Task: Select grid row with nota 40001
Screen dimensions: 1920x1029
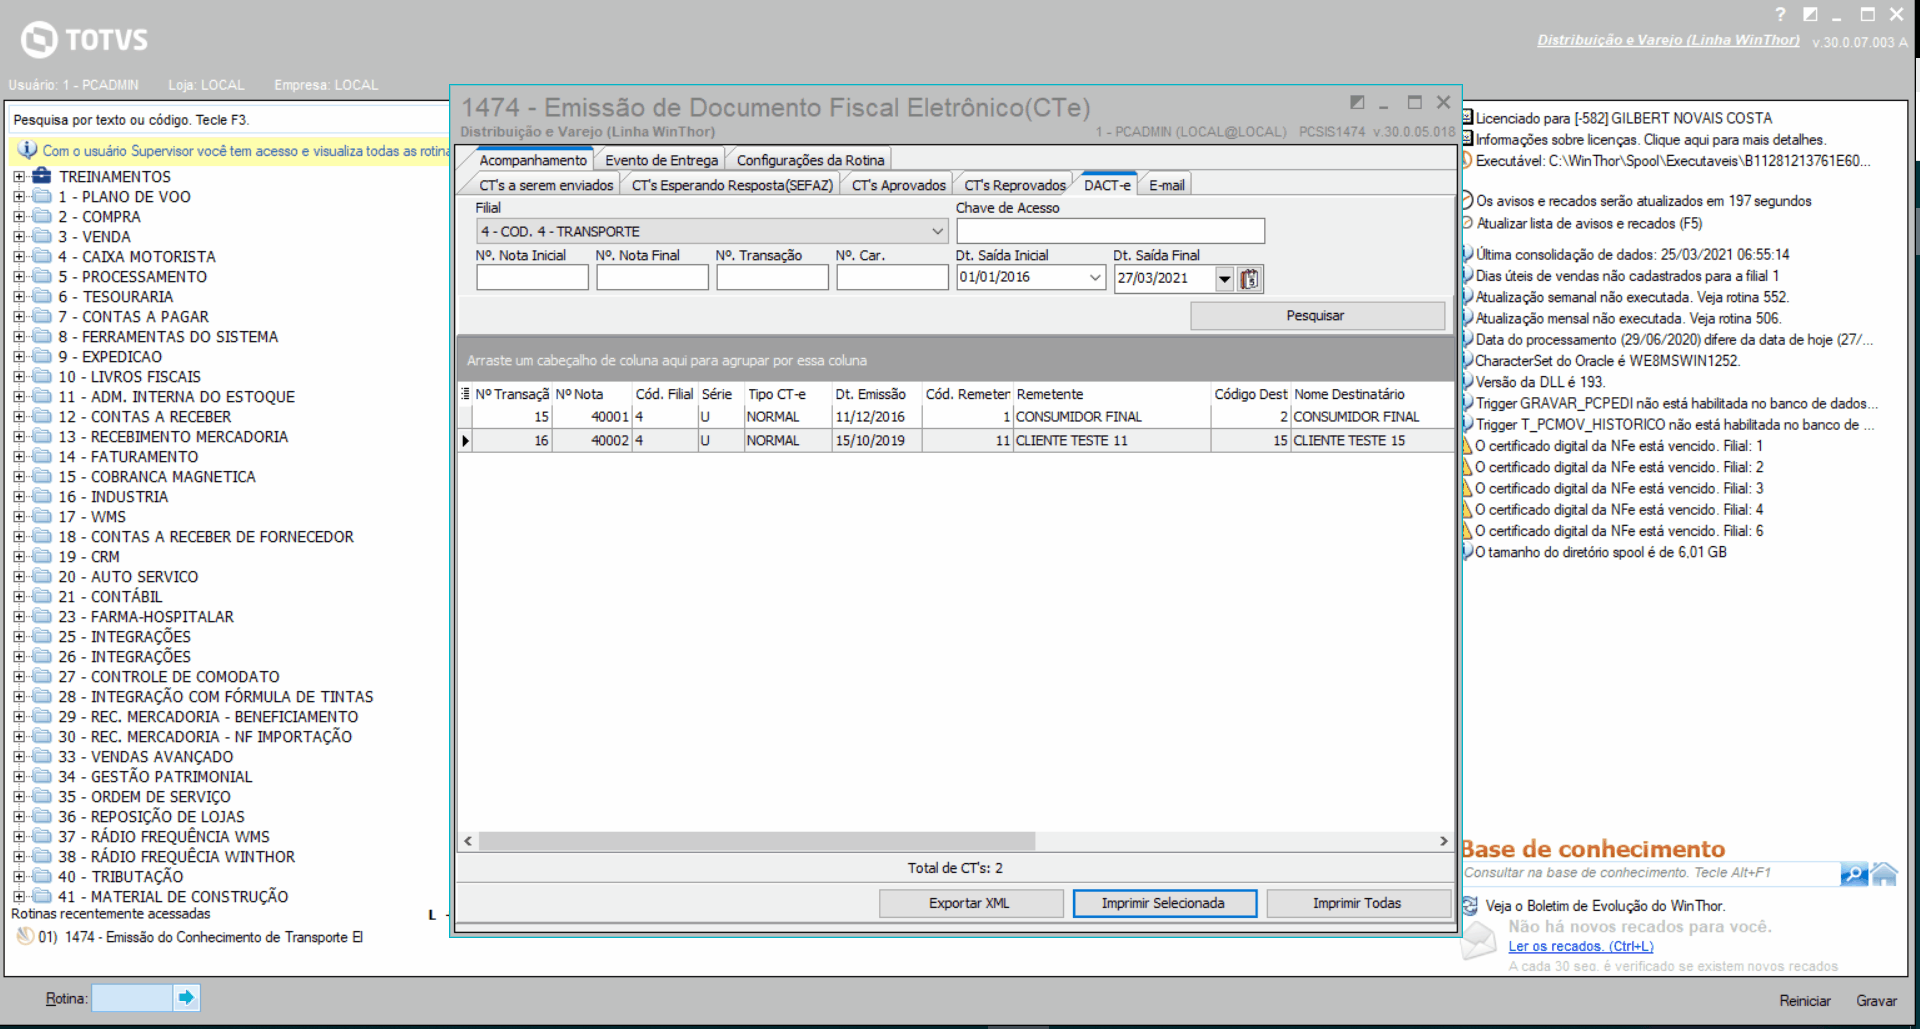Action: click(x=956, y=417)
